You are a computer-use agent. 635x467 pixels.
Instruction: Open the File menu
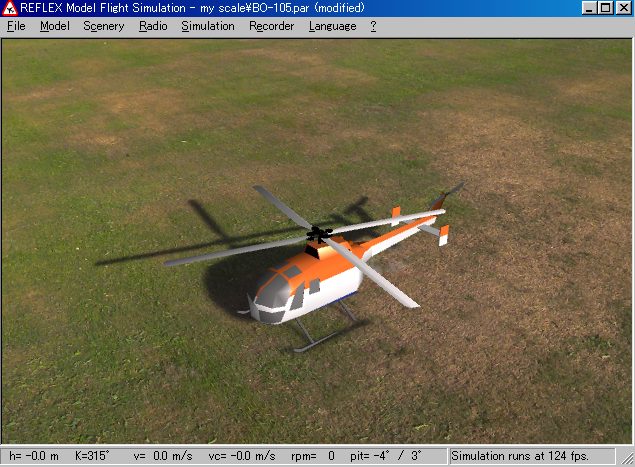(x=16, y=26)
